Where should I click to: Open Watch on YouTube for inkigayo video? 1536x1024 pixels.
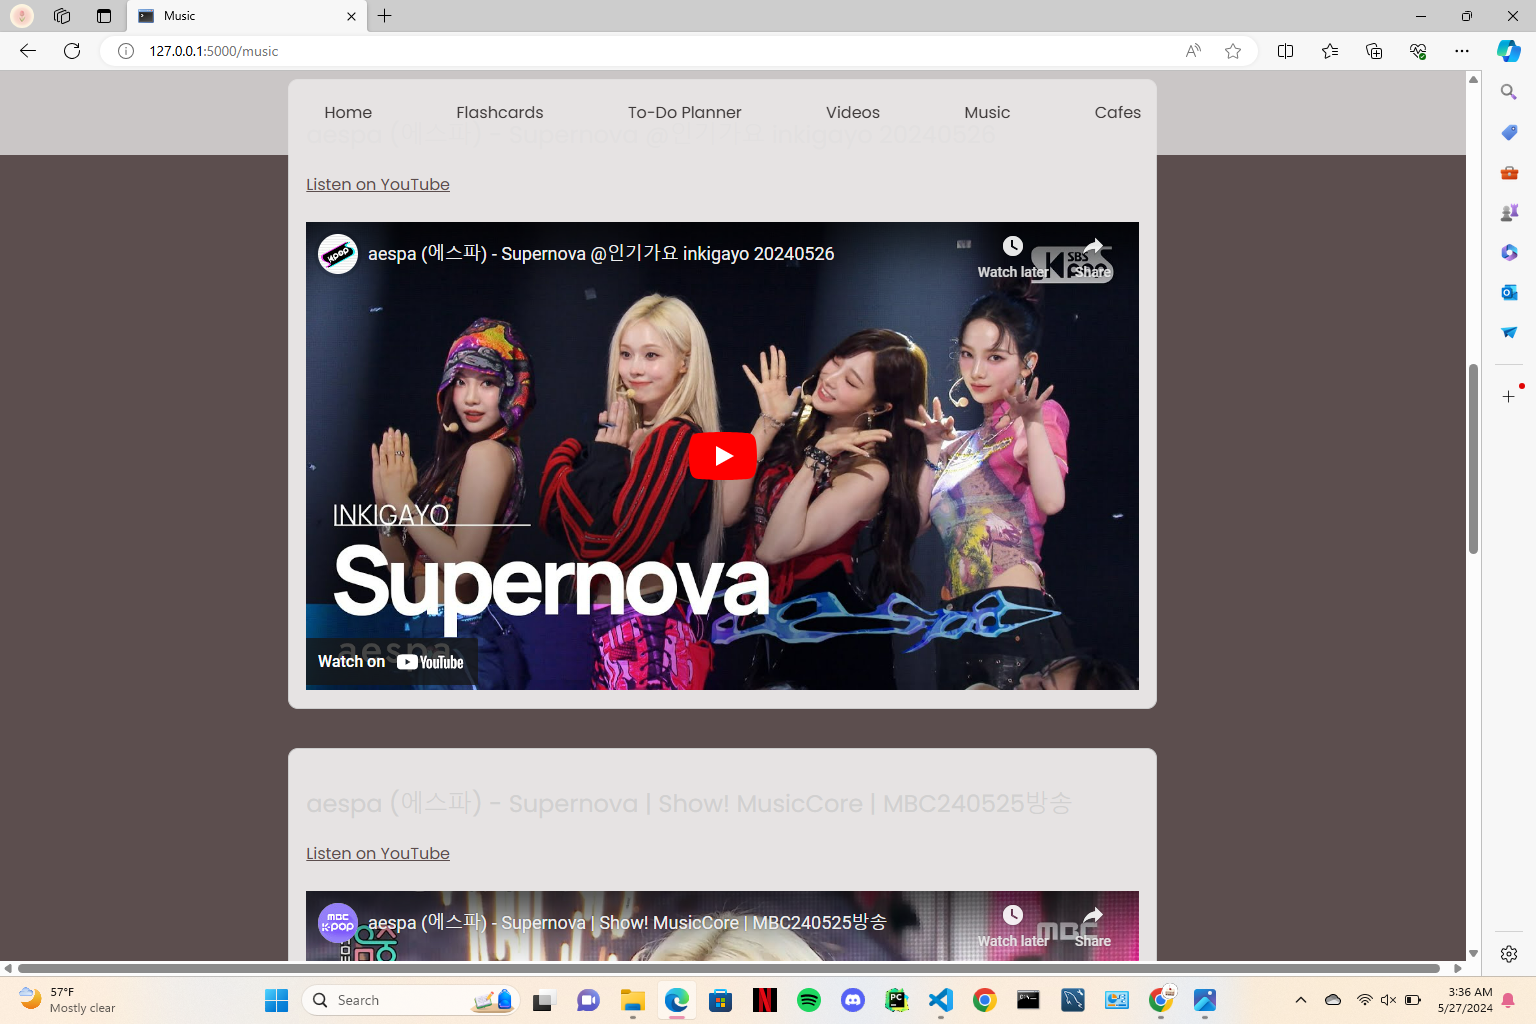[391, 662]
